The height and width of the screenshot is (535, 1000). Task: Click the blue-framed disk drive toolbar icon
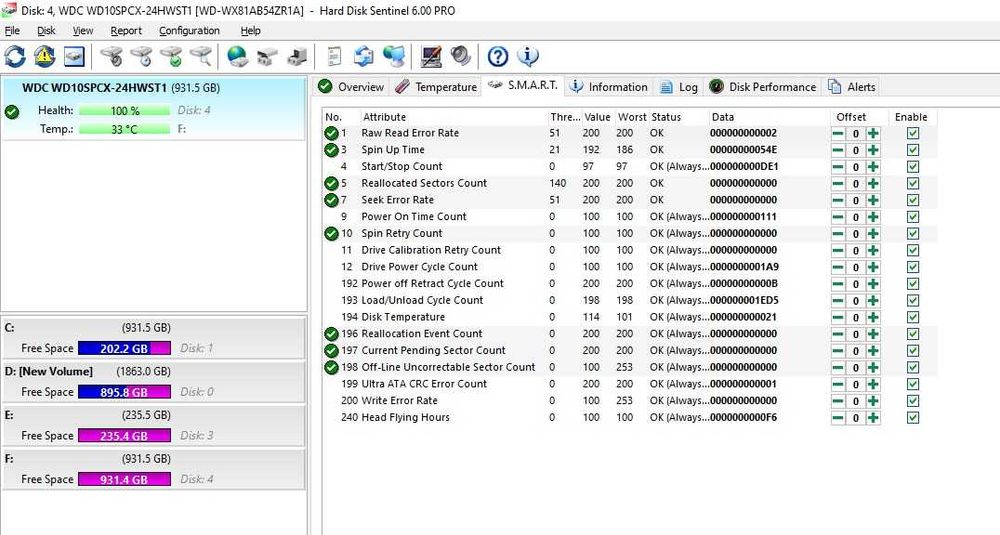[x=74, y=56]
